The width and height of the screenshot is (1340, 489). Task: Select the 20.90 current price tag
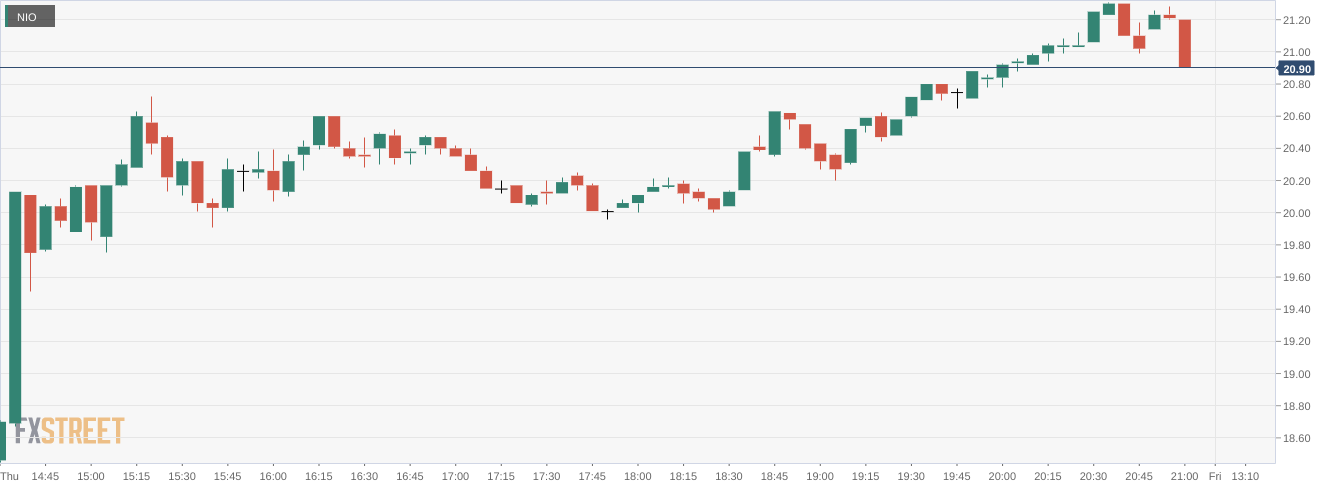coord(1296,69)
